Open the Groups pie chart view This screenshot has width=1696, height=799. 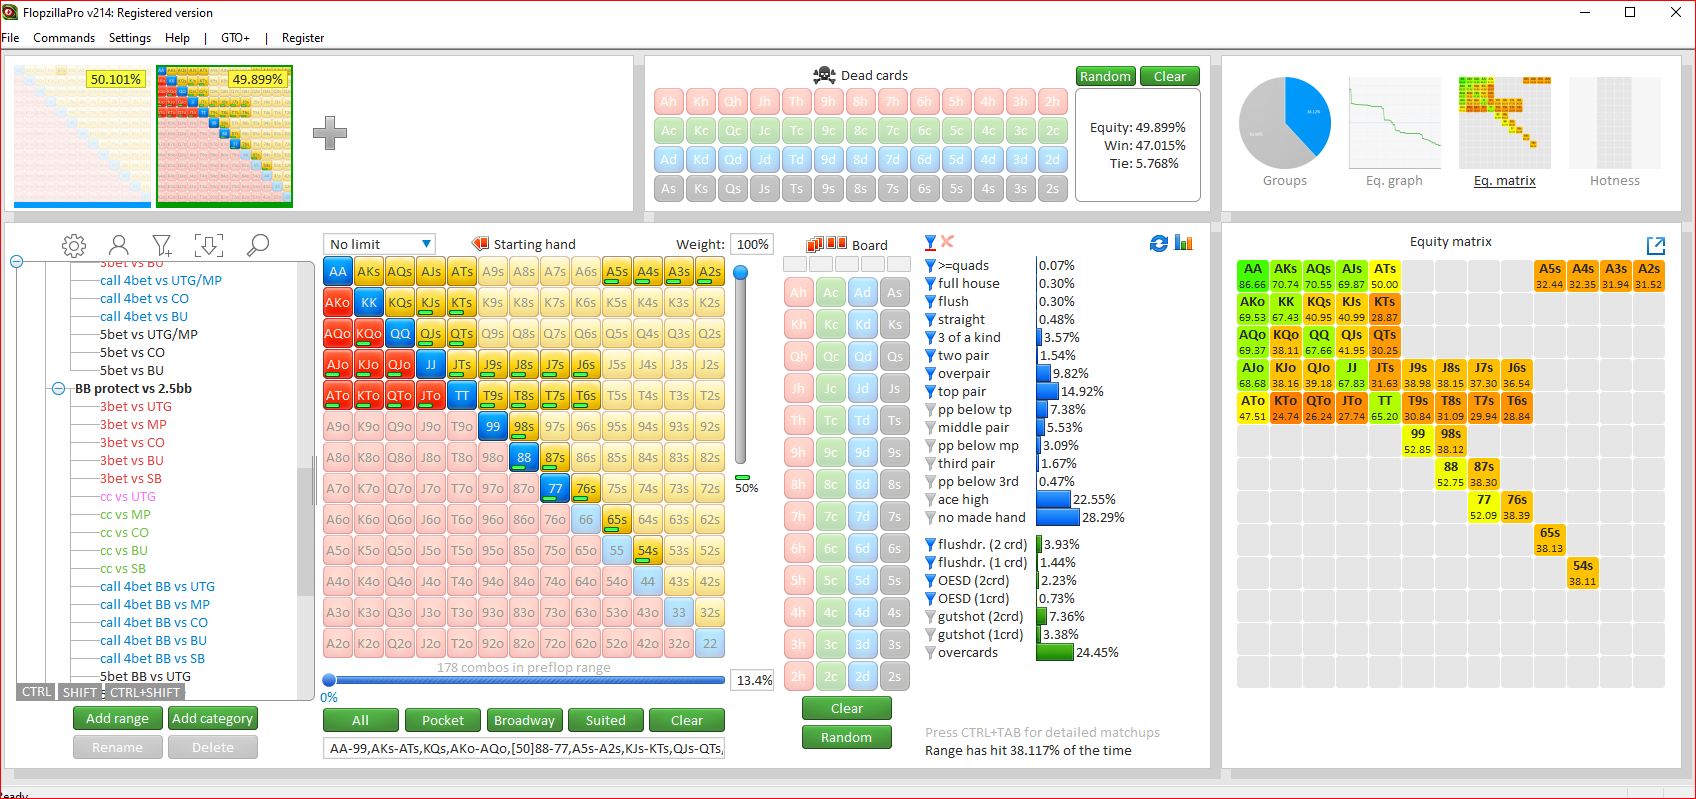1285,132
